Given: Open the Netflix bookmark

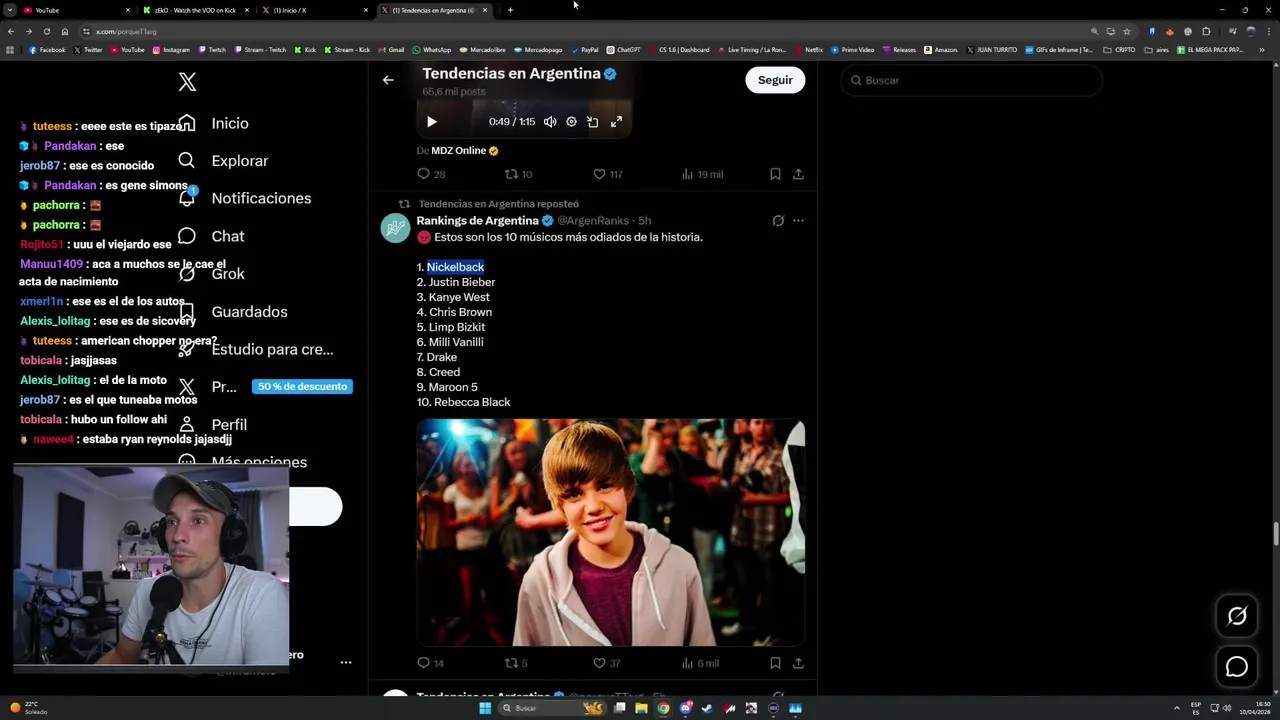Looking at the screenshot, I should click(x=809, y=49).
